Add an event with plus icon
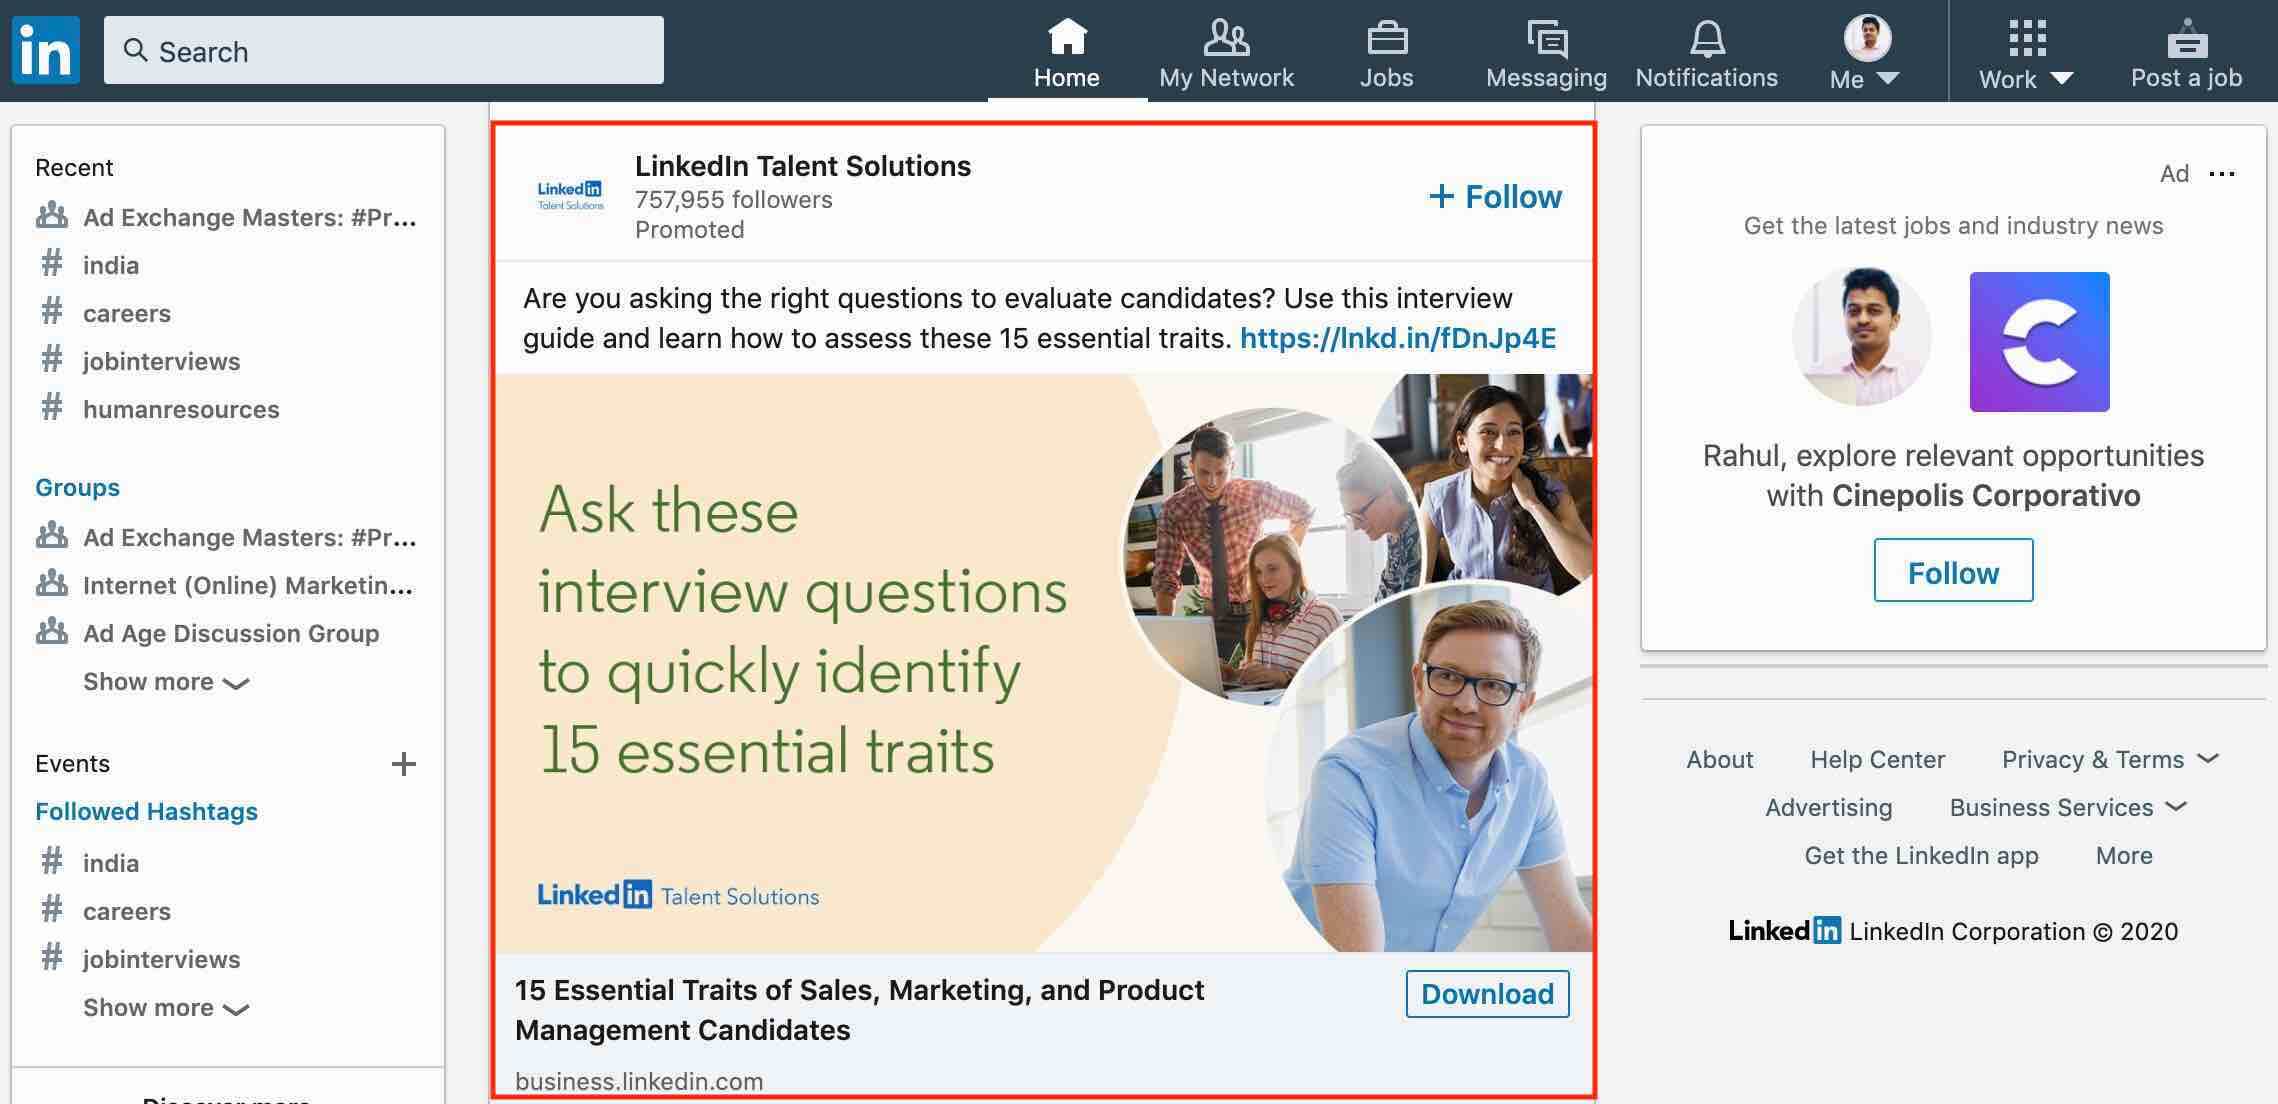The image size is (2278, 1104). coord(404,764)
